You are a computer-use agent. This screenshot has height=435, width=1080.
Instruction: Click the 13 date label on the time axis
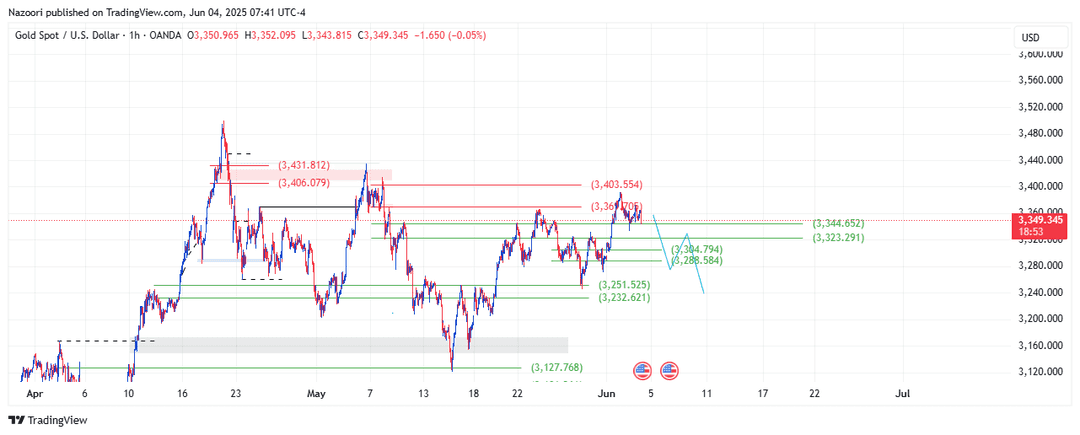point(423,394)
